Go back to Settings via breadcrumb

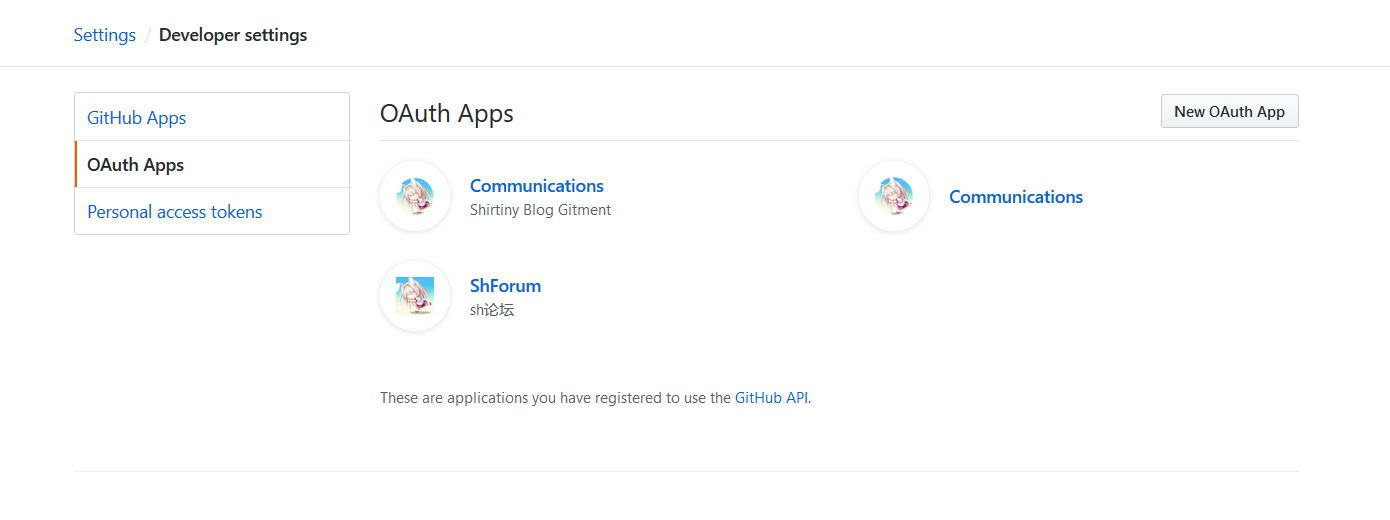pyautogui.click(x=105, y=35)
